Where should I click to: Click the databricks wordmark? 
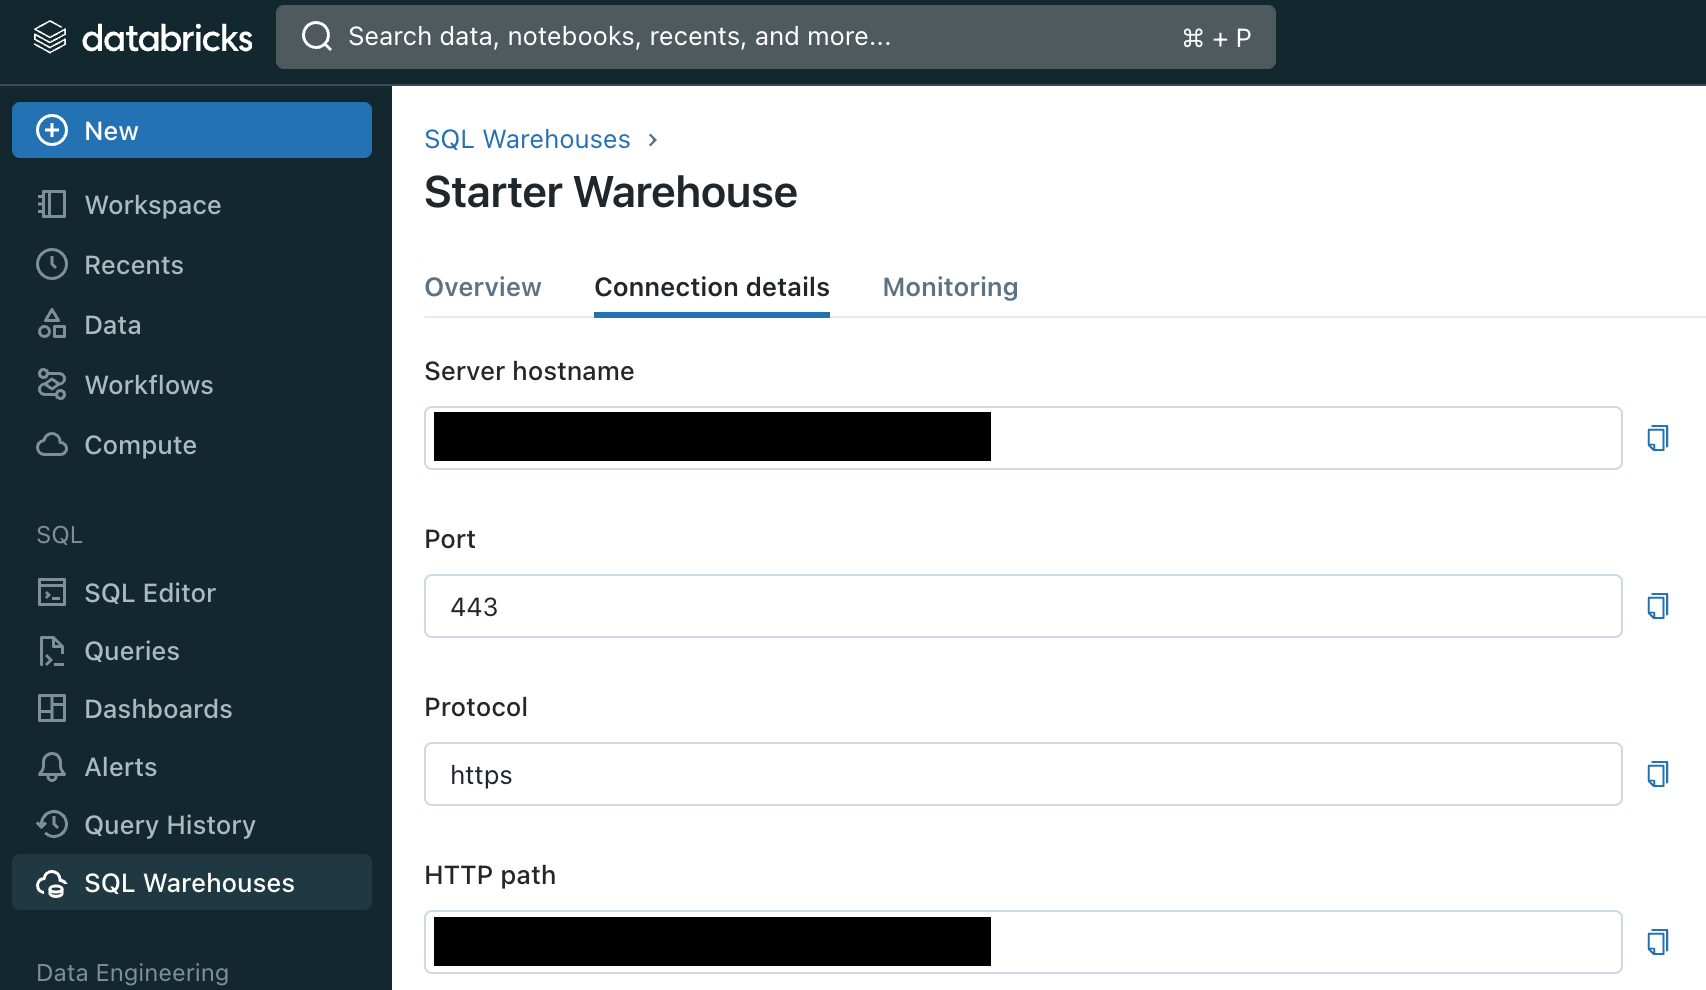[167, 38]
